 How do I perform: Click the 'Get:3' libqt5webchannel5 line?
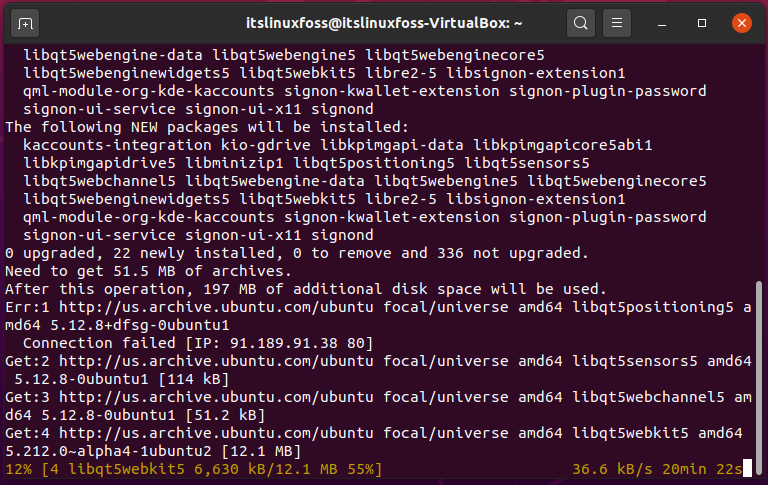click(x=378, y=397)
